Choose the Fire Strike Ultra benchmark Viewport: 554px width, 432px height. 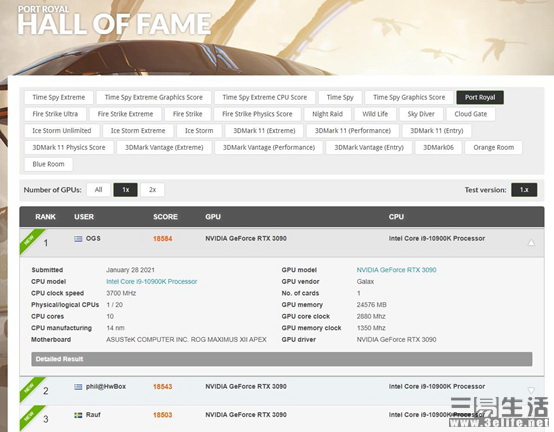tap(55, 114)
